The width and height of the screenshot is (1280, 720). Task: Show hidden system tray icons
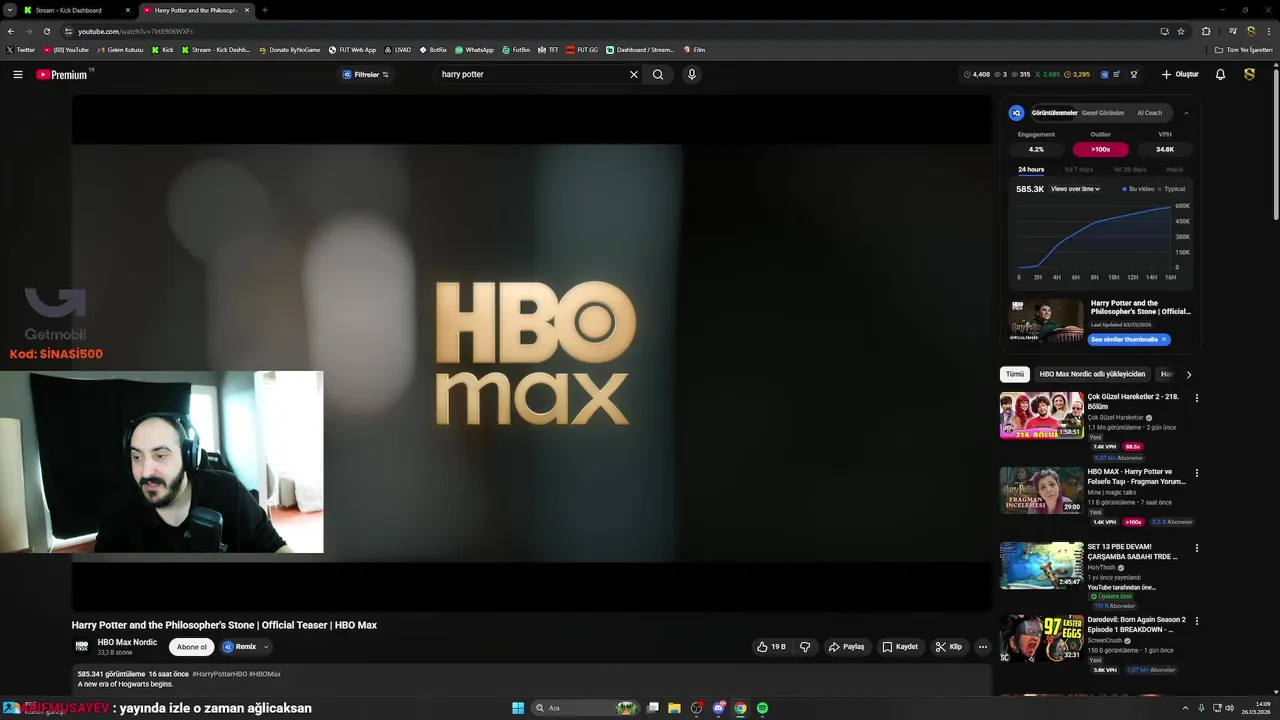(x=1186, y=708)
